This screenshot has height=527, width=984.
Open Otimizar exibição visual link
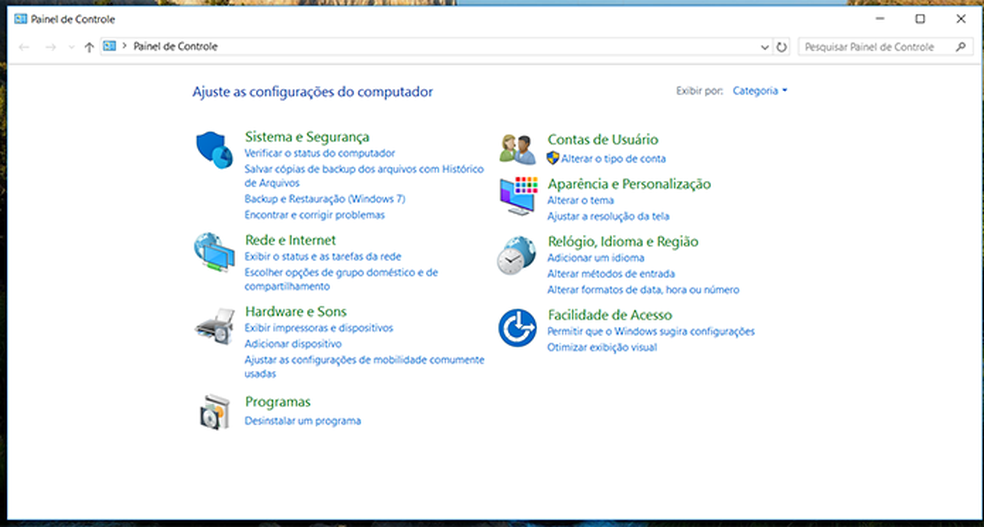pyautogui.click(x=602, y=347)
